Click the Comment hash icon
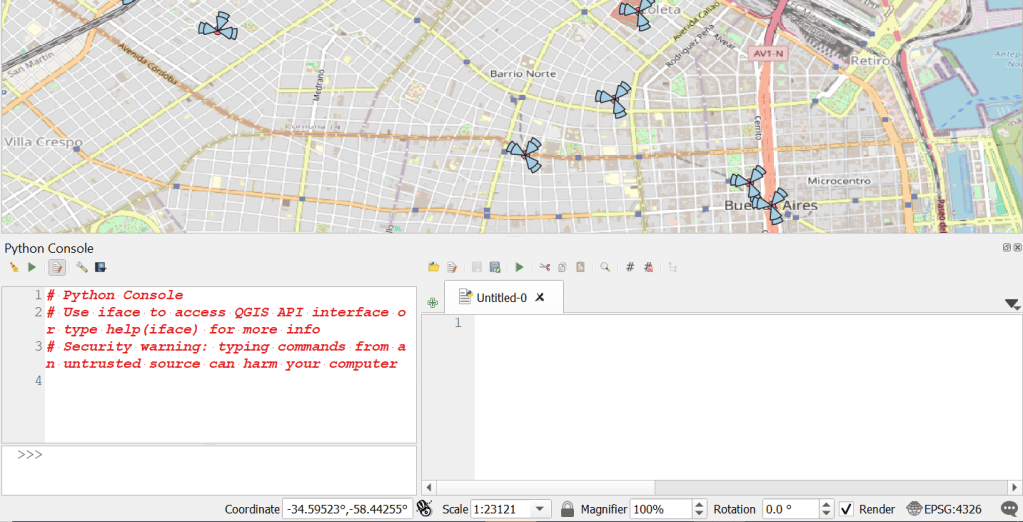The image size is (1023, 522). coord(630,267)
